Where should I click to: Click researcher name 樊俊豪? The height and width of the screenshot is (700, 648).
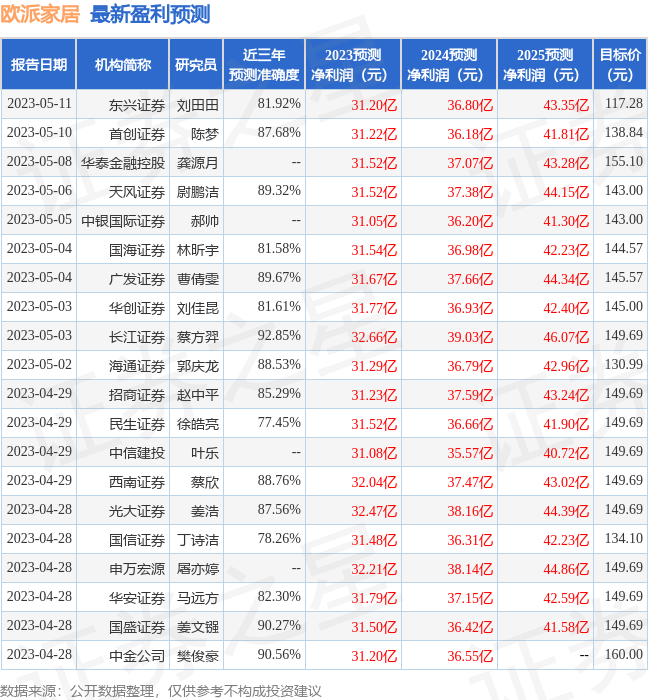coord(198,656)
